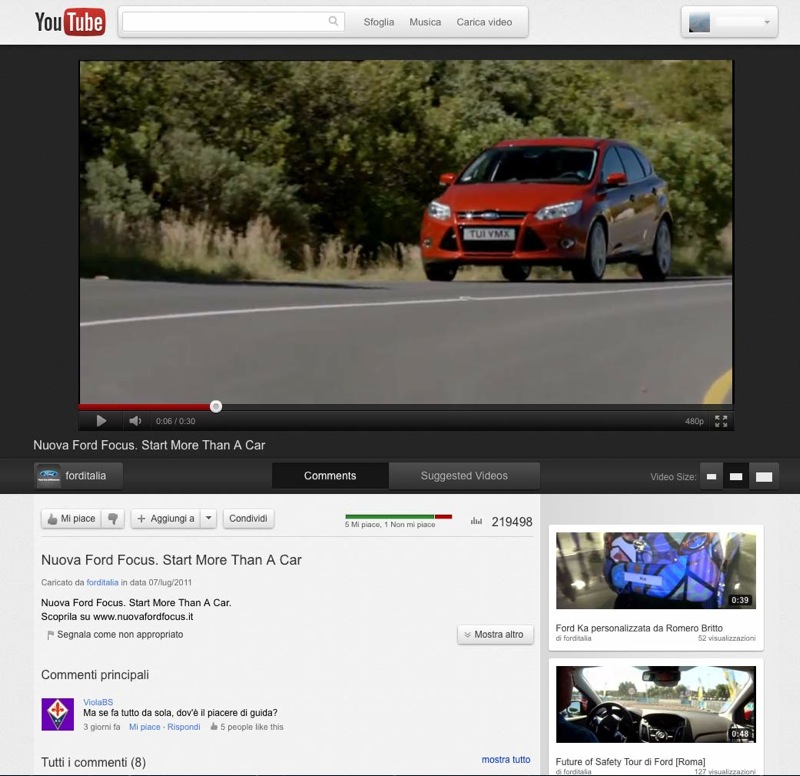This screenshot has height=776, width=800.
Task: Click the like/dislike ratio bar
Action: pos(398,516)
